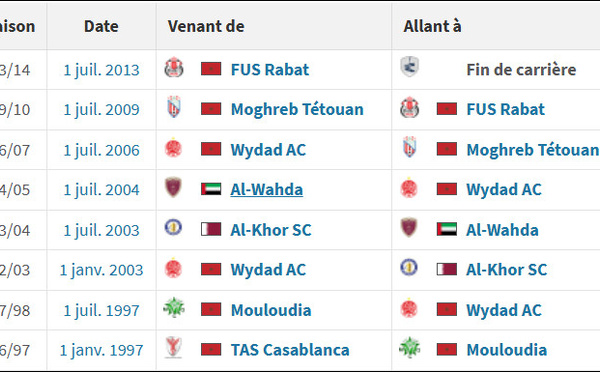Click Al-Wahda crest in 2004 row

coord(173,187)
